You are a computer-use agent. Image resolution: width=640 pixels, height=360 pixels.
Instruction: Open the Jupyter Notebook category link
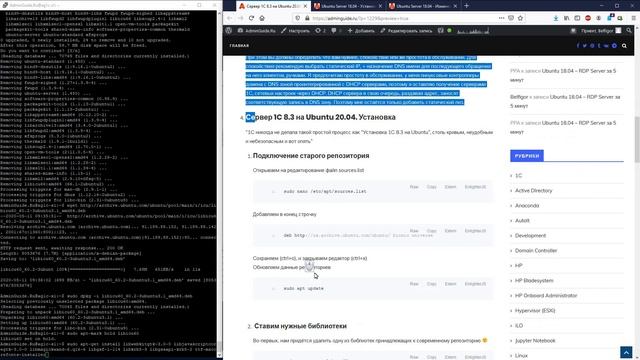pyautogui.click(x=535, y=341)
